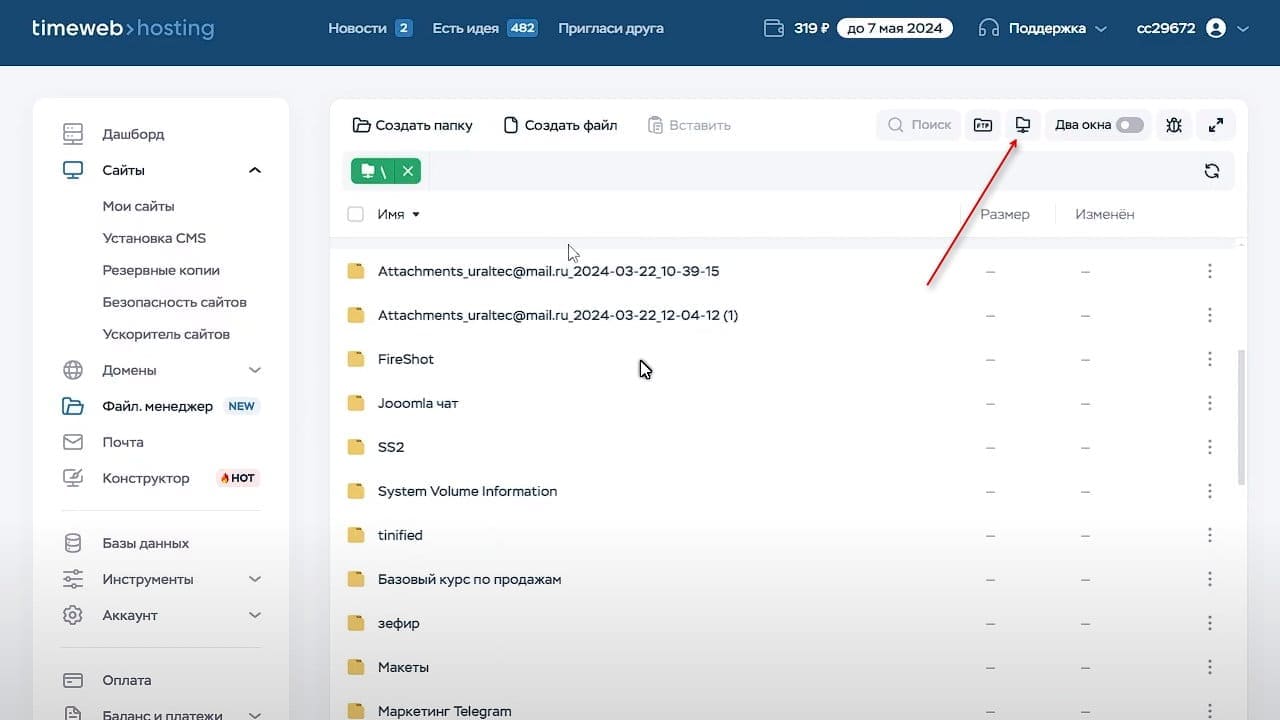Toggle the Два окна switch

click(1130, 125)
